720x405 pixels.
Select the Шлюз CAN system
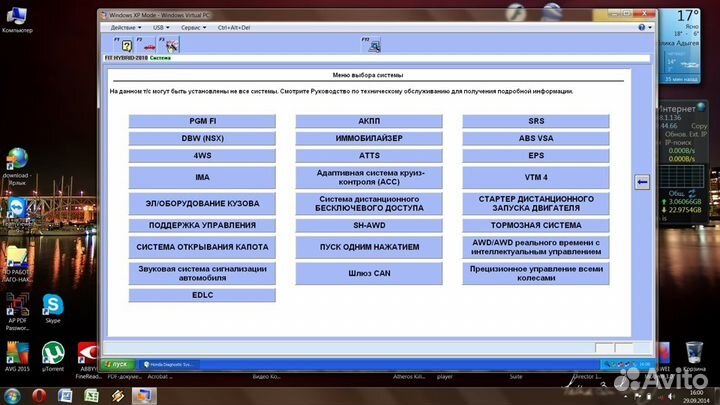tap(369, 273)
